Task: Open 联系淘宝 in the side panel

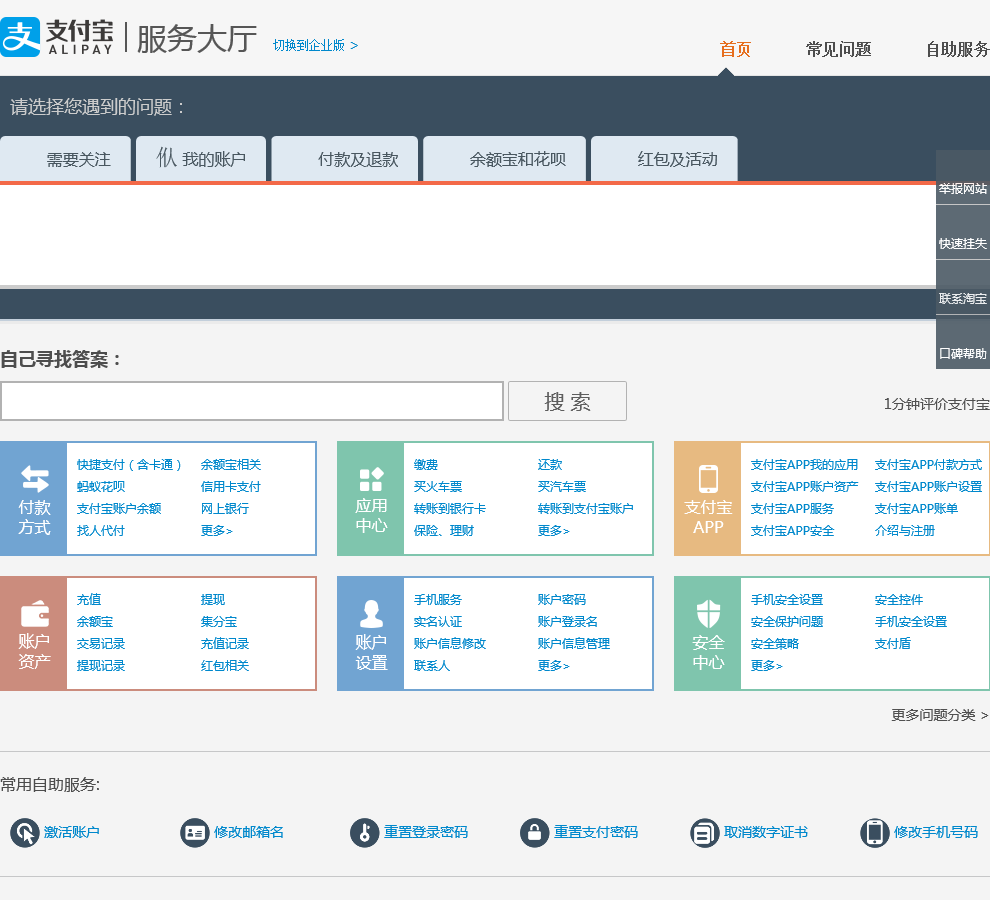Action: point(963,298)
